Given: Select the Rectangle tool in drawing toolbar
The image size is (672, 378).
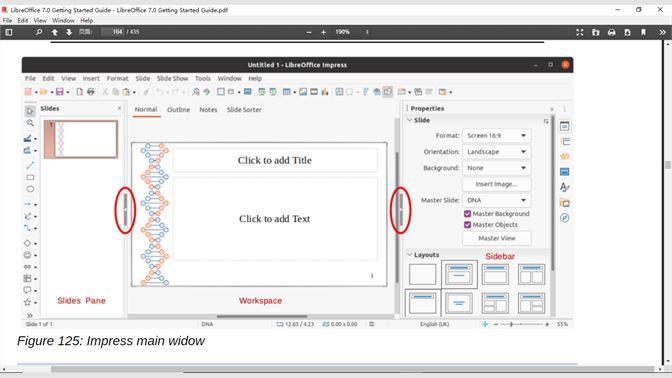Looking at the screenshot, I should pyautogui.click(x=30, y=177).
